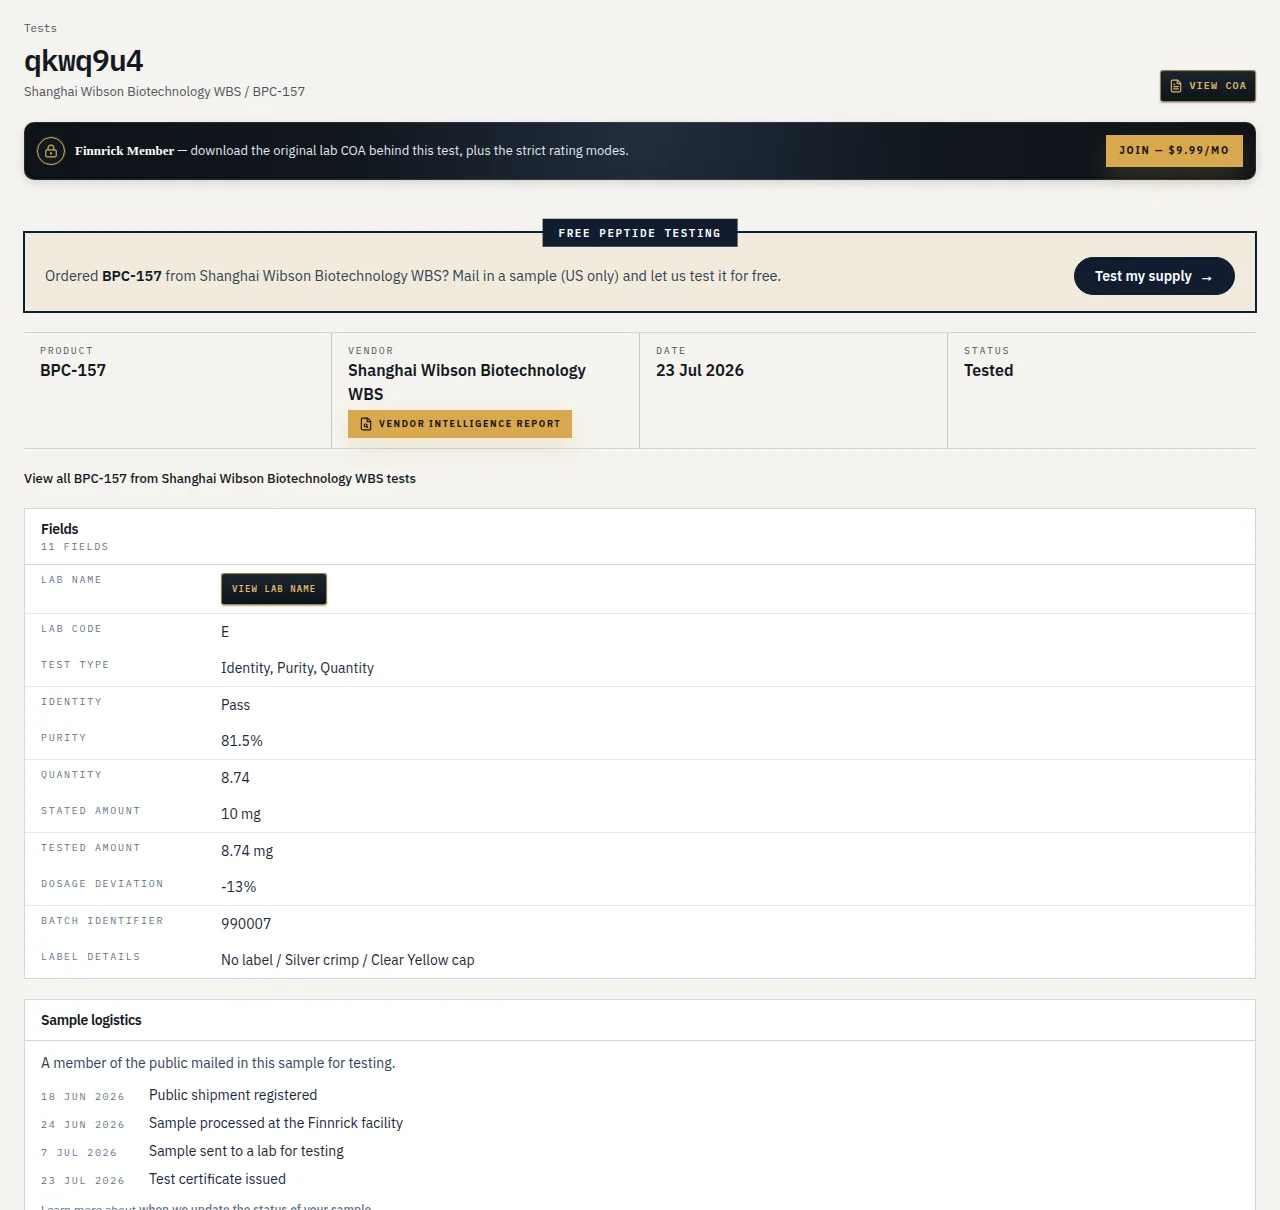The image size is (1280, 1210).
Task: Go to the Tests breadcrumb
Action: pos(41,28)
